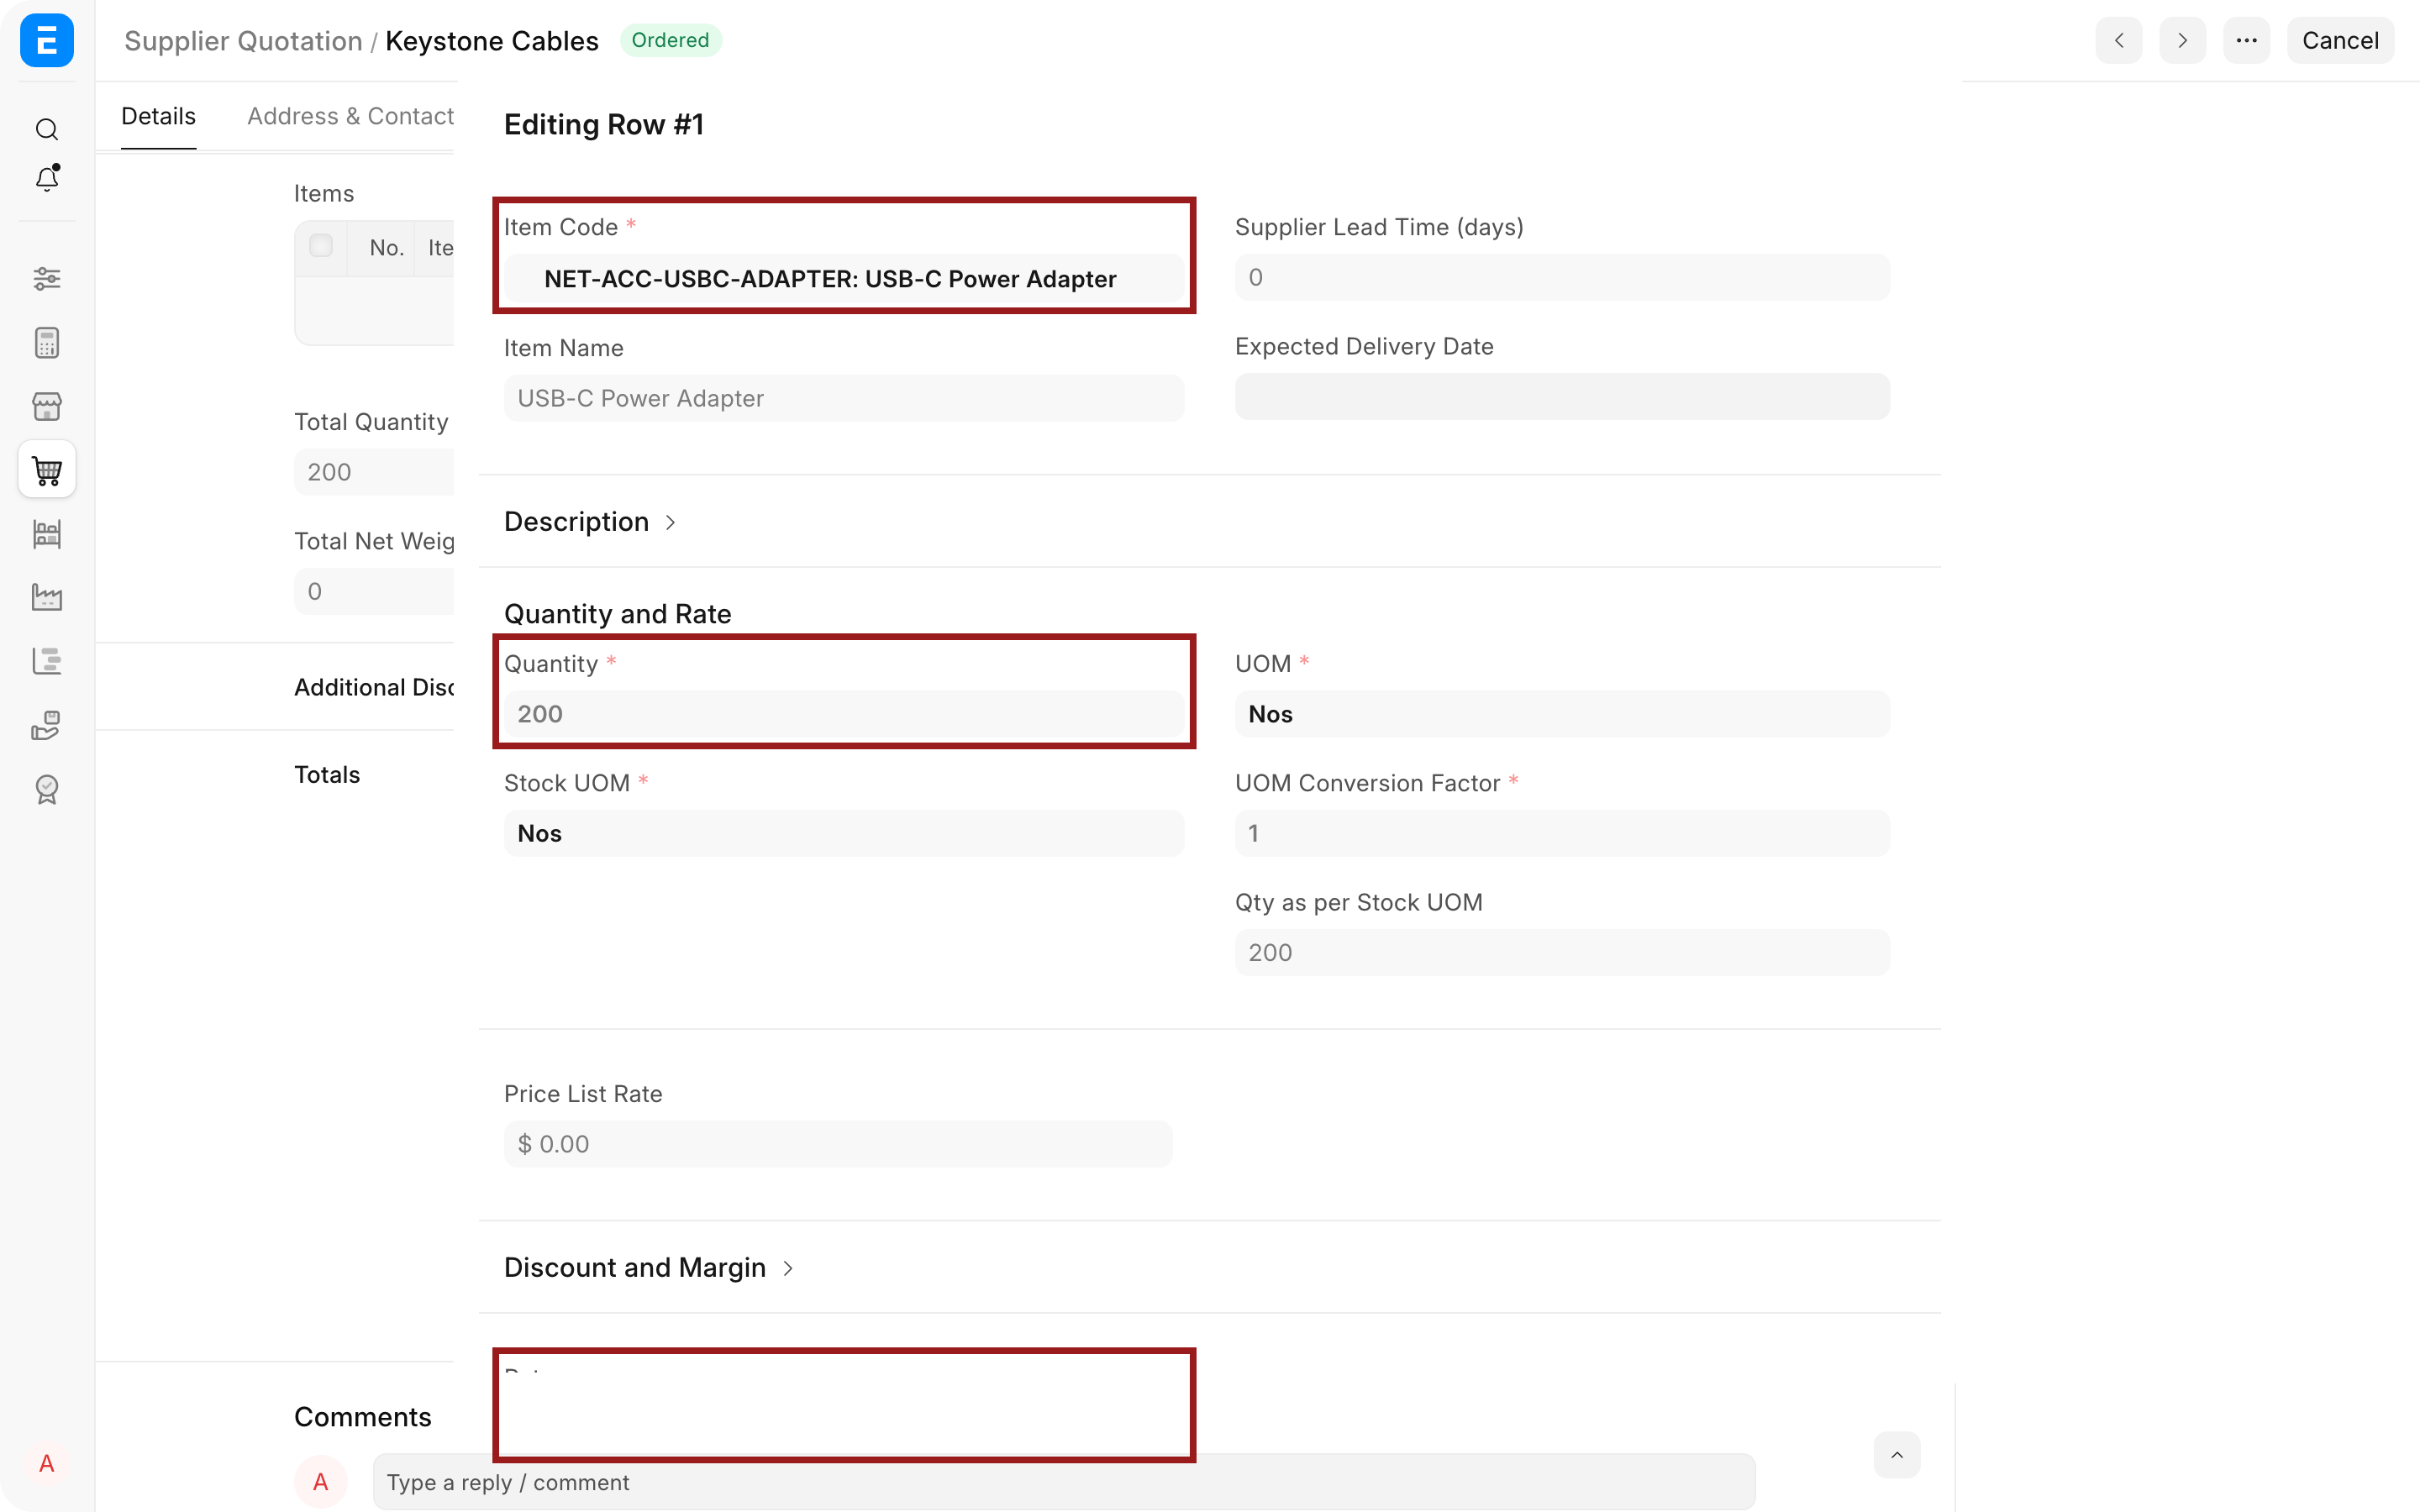Open the buying cart sidebar icon

click(47, 469)
